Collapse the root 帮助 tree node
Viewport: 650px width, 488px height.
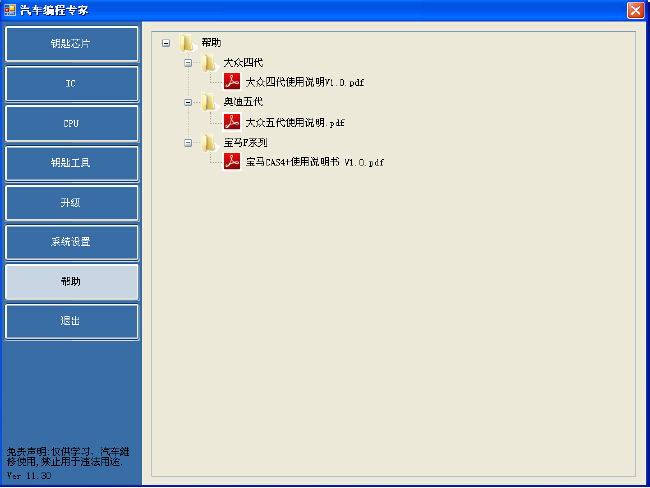coord(166,43)
